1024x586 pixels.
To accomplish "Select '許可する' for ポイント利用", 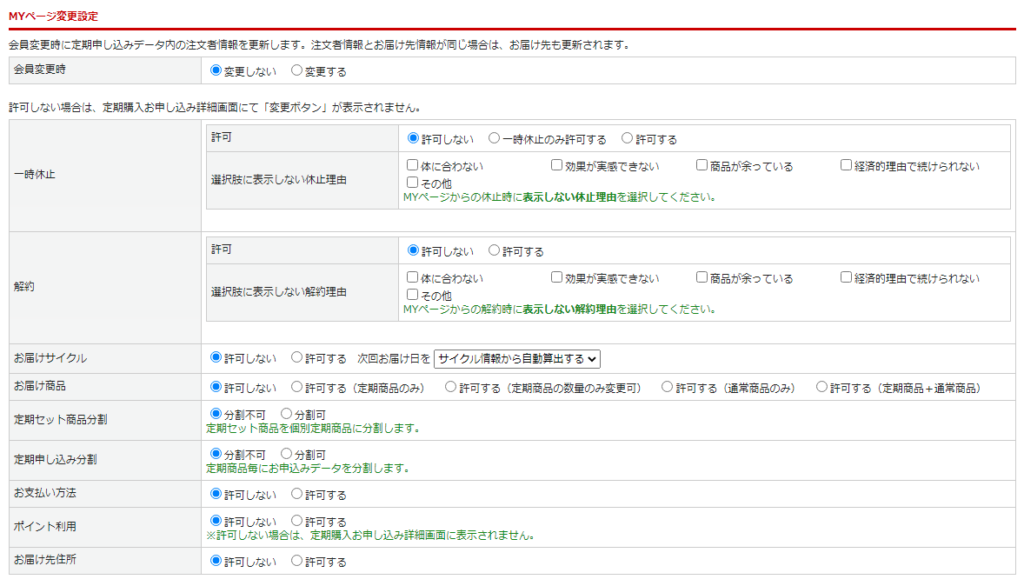I will (x=297, y=521).
